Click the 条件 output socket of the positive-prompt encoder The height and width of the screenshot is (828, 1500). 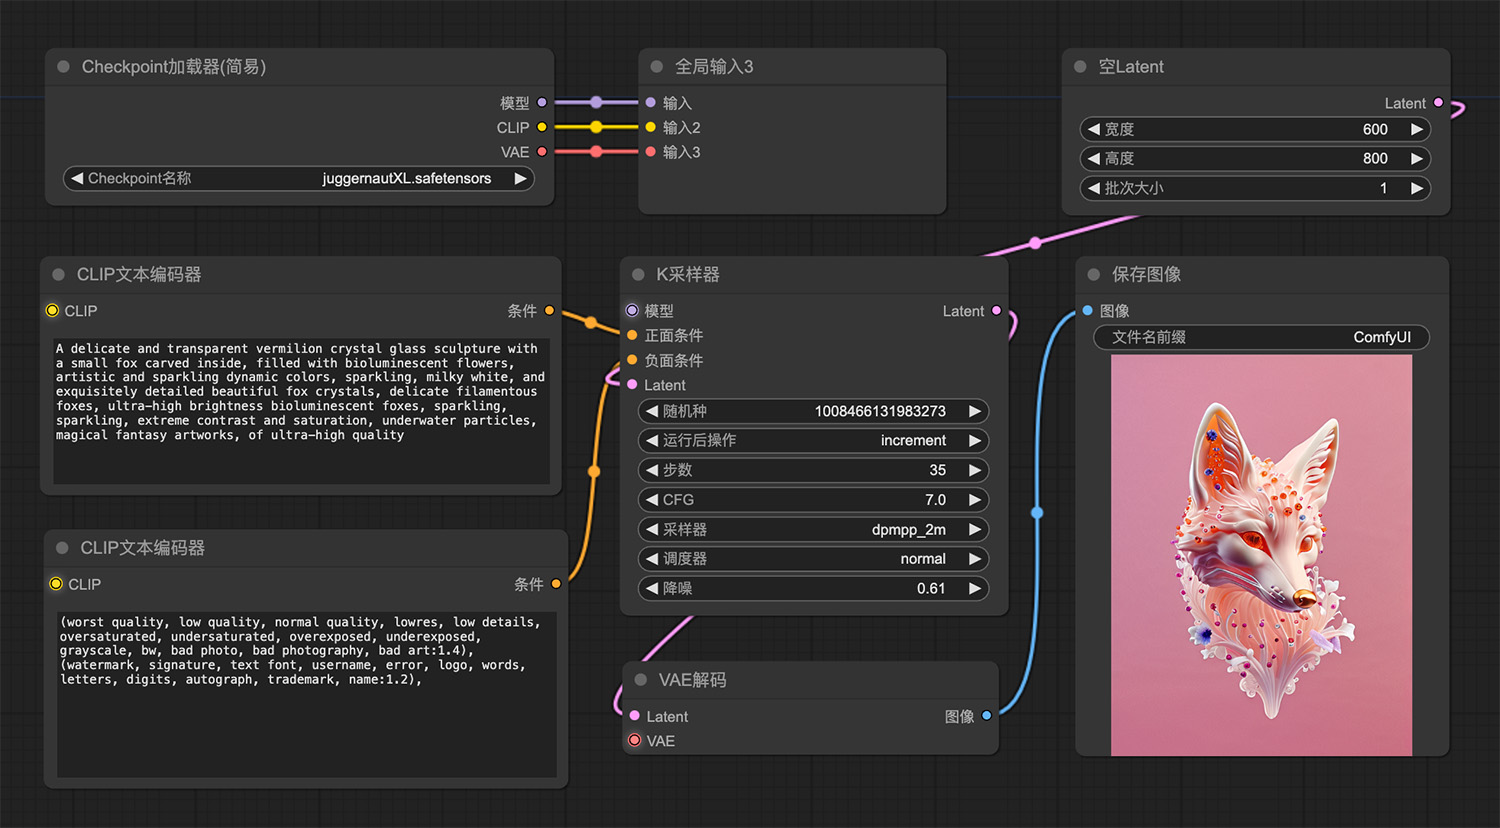pyautogui.click(x=549, y=311)
